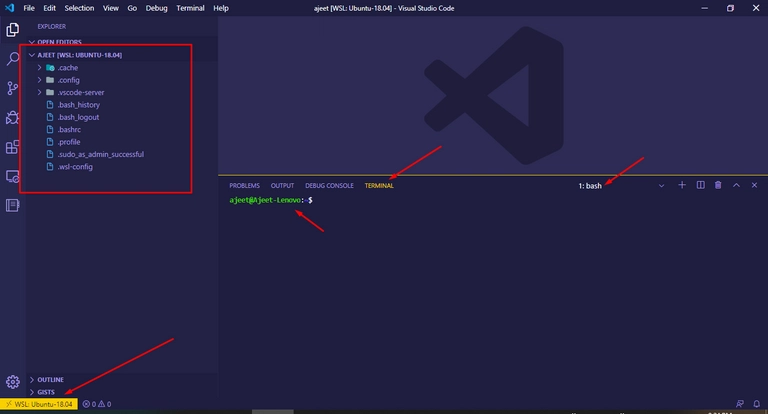Select the .config folder name

click(x=69, y=80)
